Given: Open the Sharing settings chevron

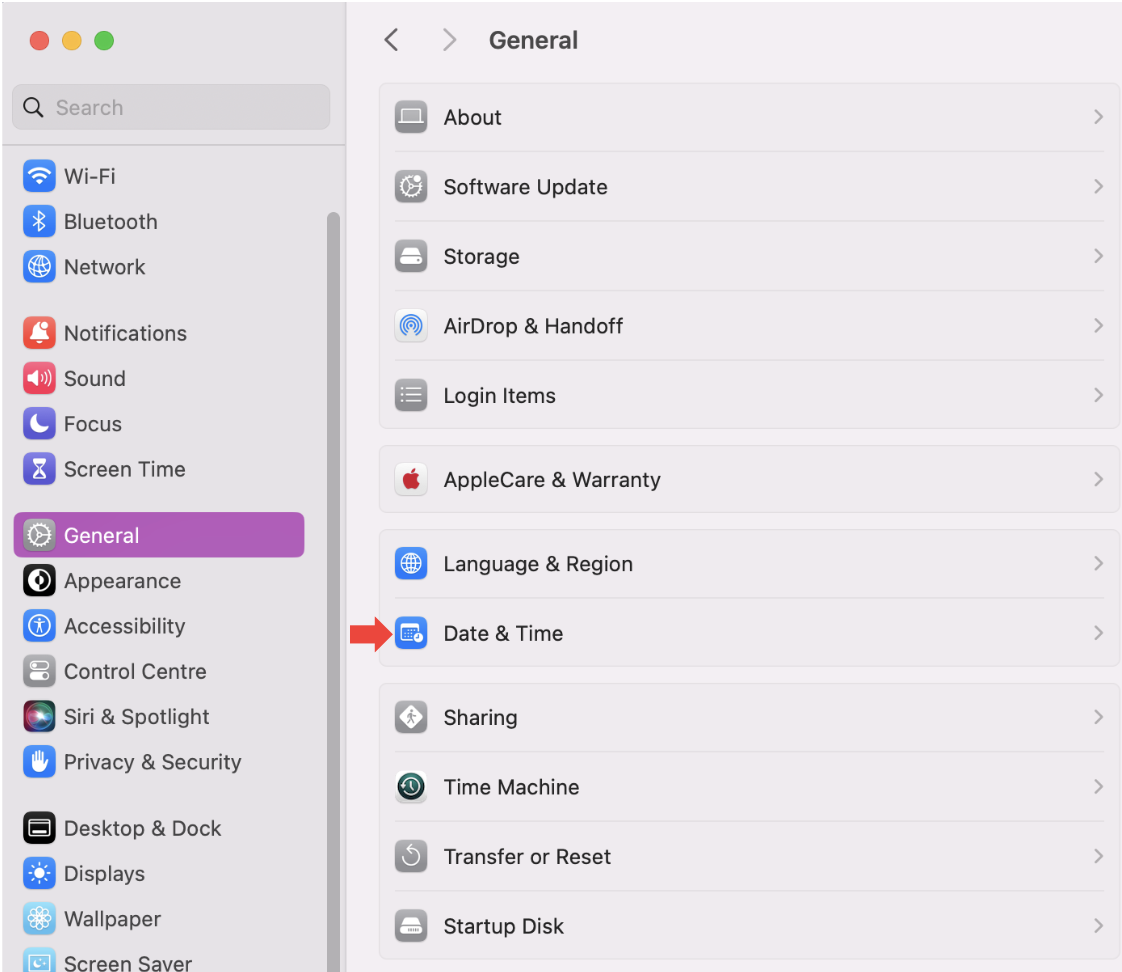Looking at the screenshot, I should coord(1097,717).
